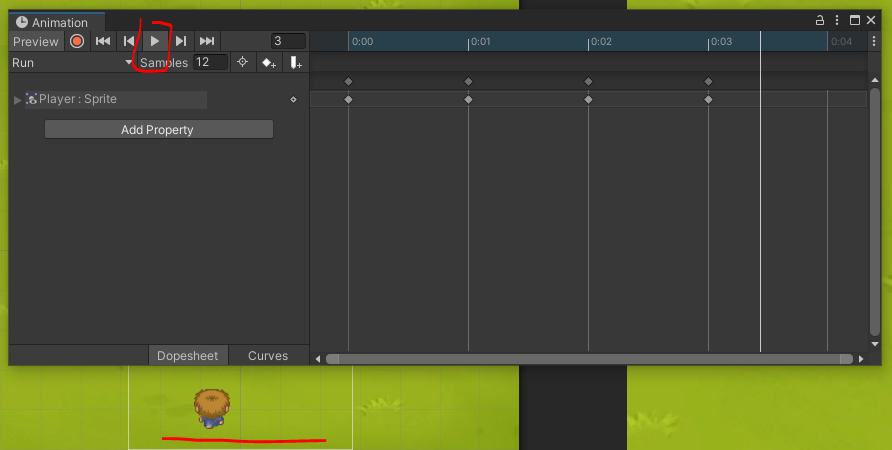Viewport: 892px width, 450px height.
Task: Go to the previous keyframe
Action: pos(129,41)
